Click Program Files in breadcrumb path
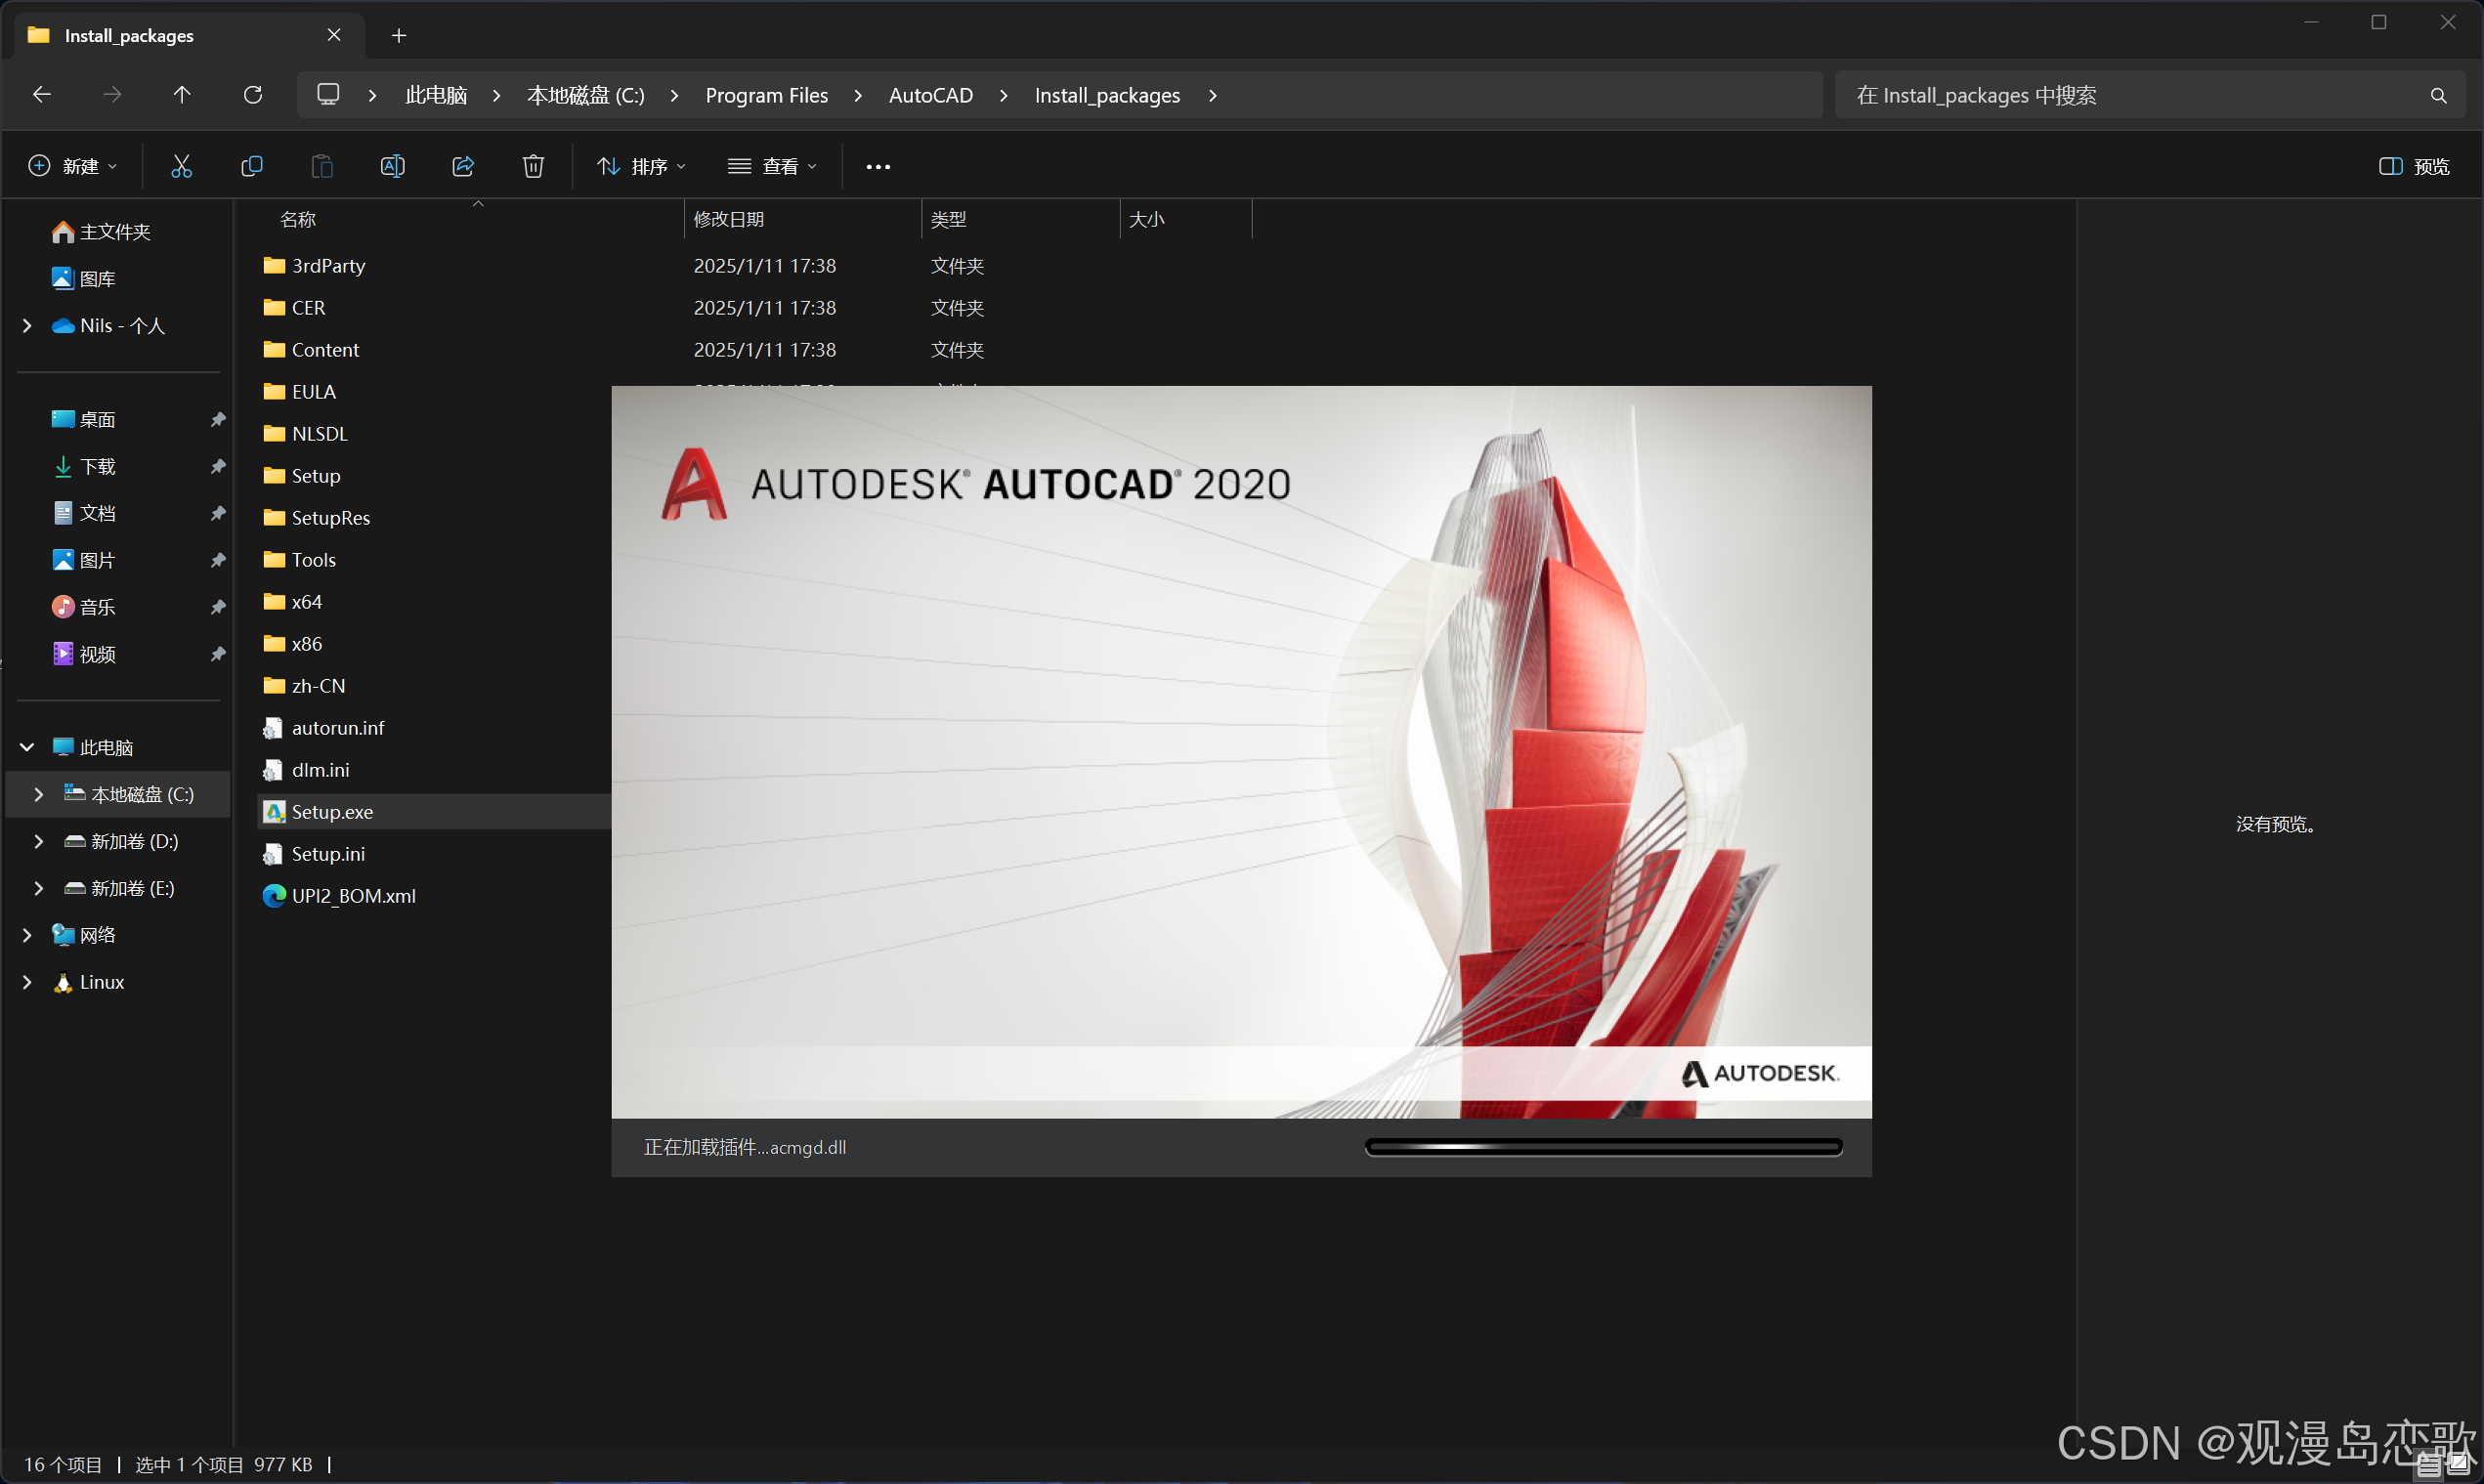2484x1484 pixels. click(x=766, y=95)
